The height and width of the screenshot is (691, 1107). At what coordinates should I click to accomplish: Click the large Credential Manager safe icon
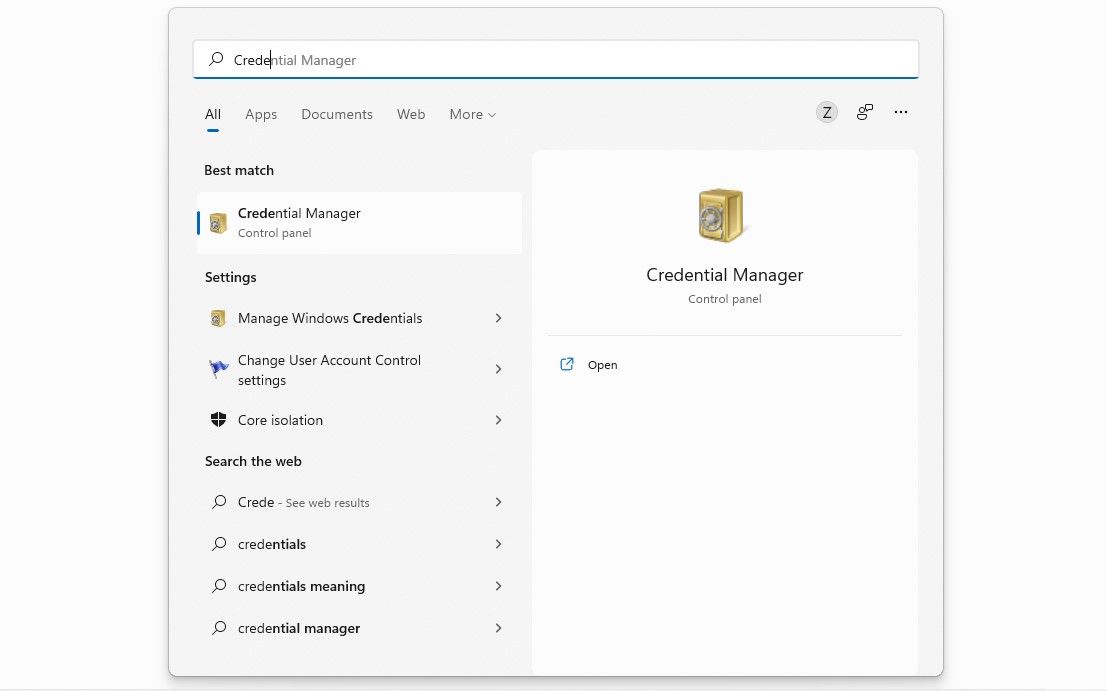coord(723,214)
